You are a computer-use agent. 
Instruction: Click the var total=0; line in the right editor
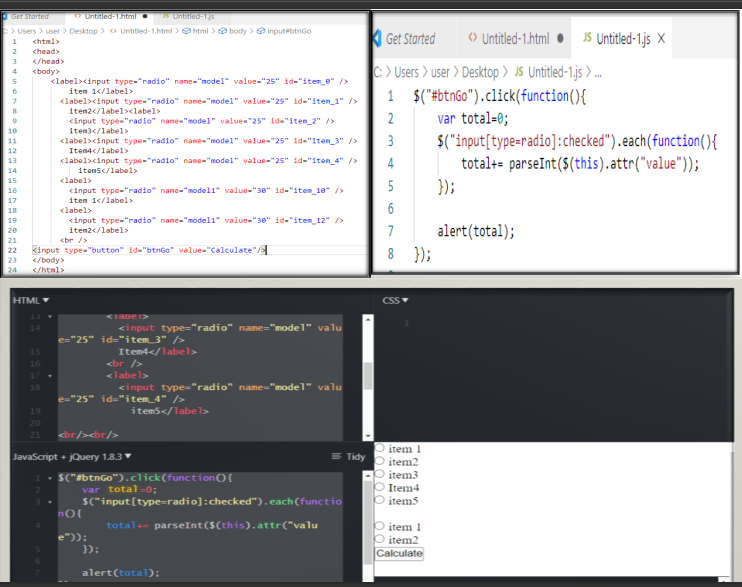click(x=473, y=118)
